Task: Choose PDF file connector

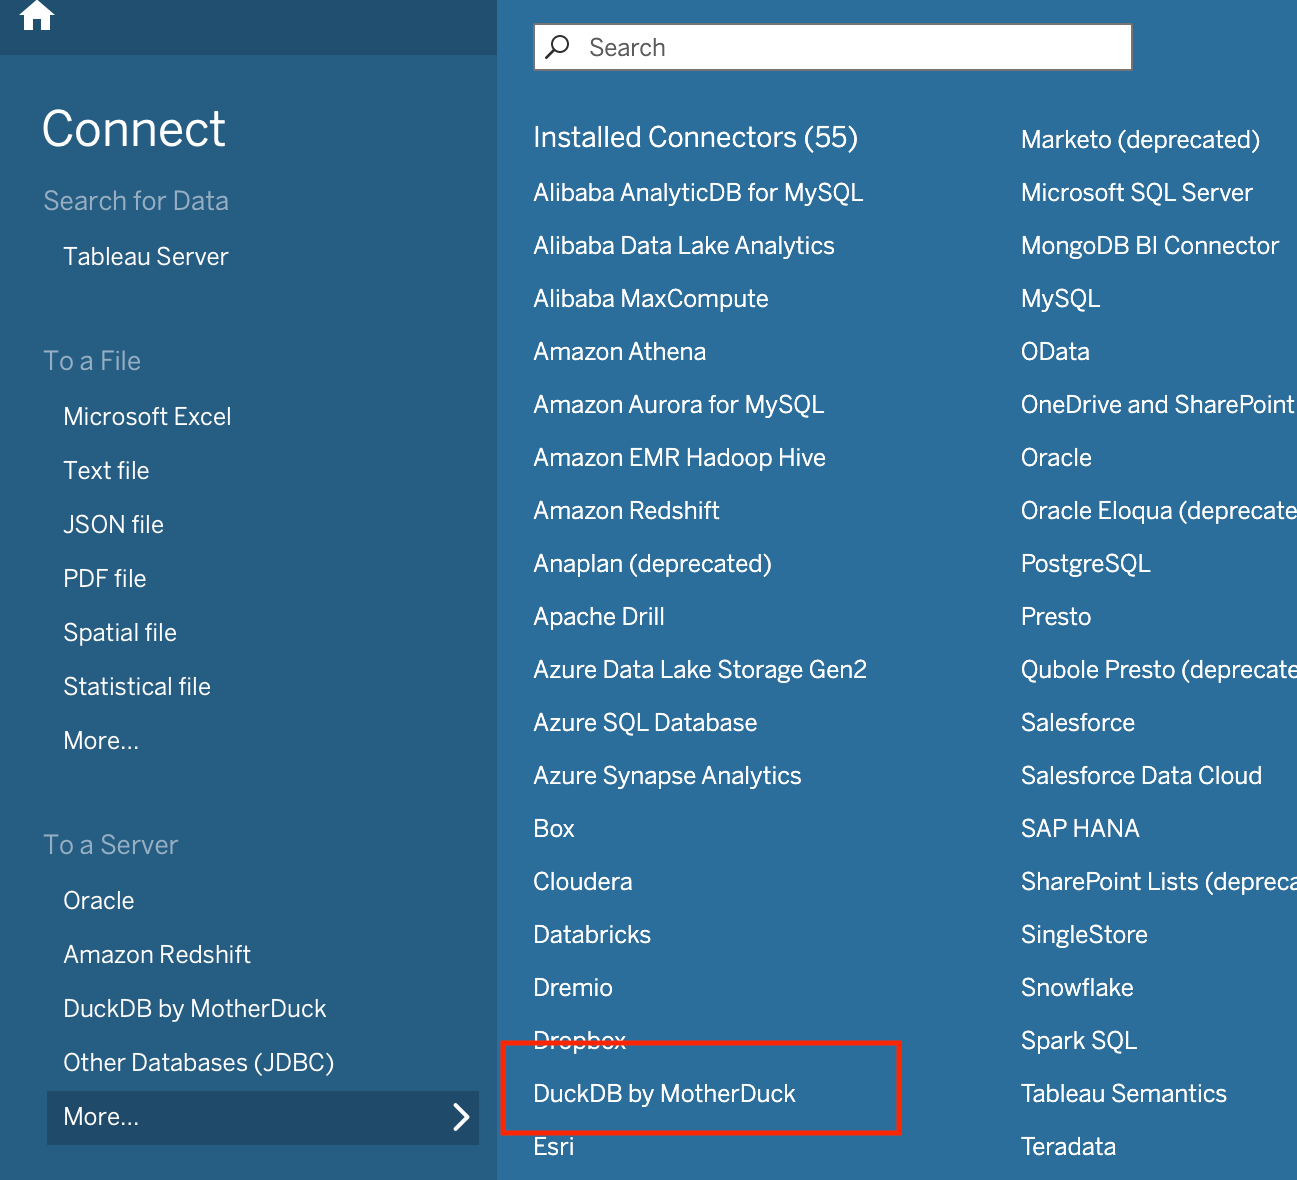Action: [x=105, y=579]
